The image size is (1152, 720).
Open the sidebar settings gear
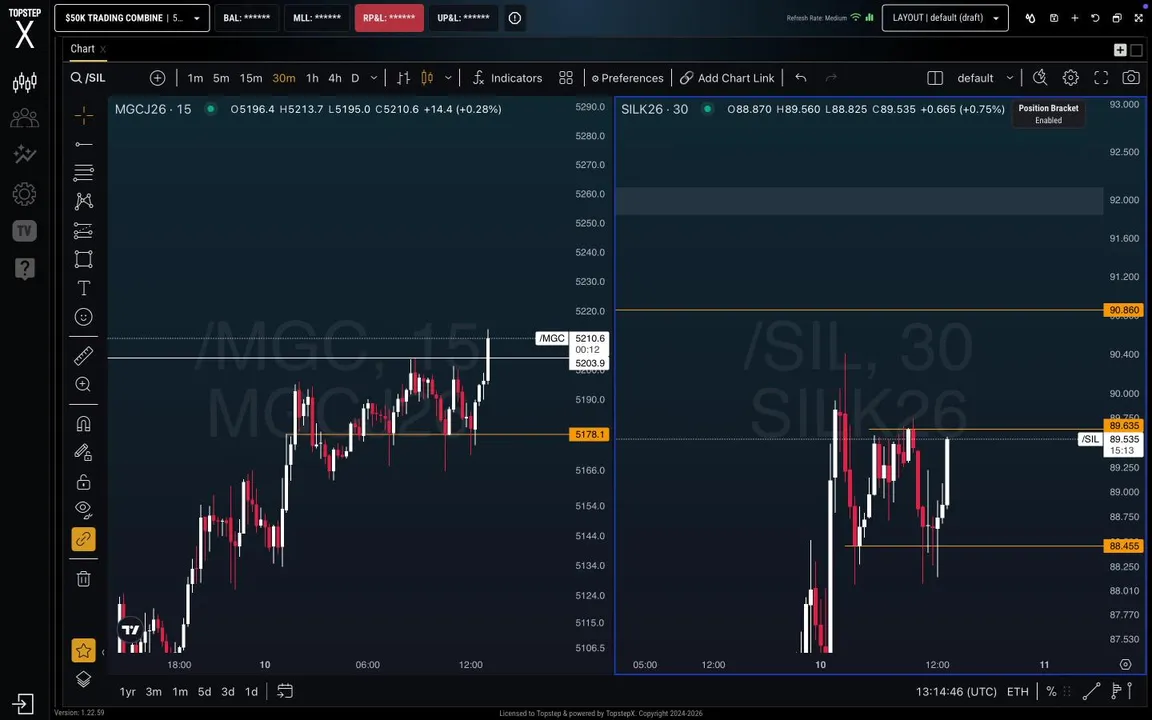24,194
